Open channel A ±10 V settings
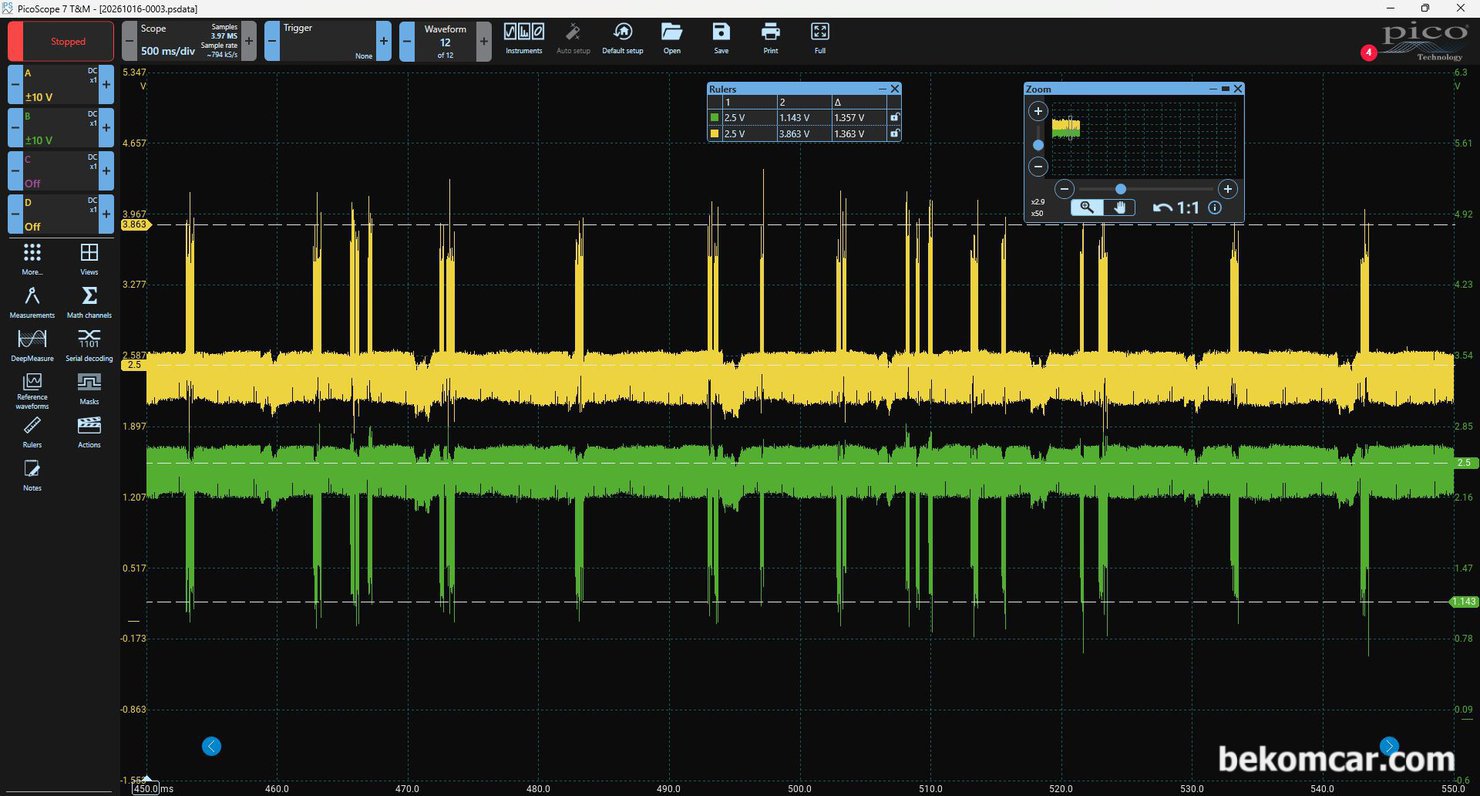Screen dimensions: 1480x796 point(60,85)
